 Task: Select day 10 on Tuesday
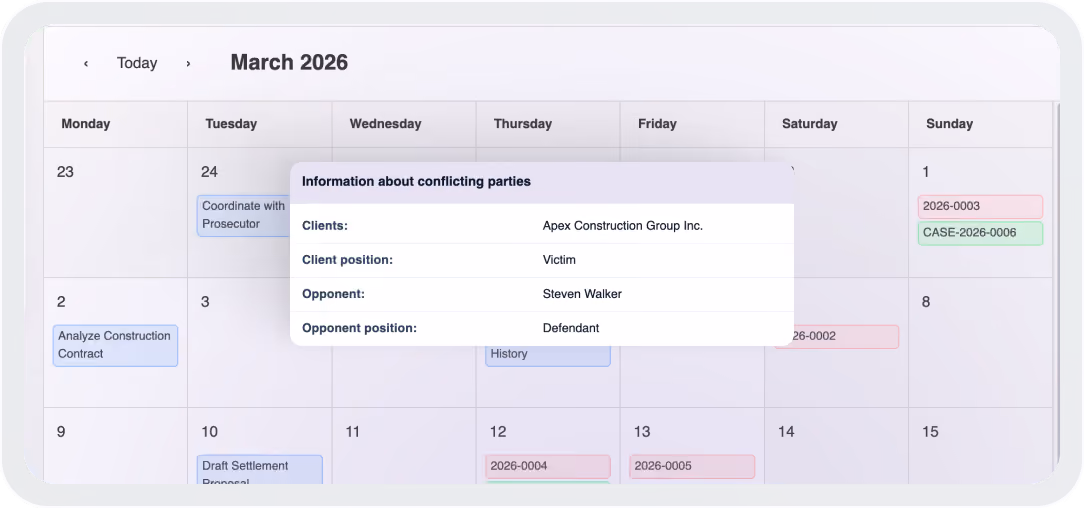point(209,432)
